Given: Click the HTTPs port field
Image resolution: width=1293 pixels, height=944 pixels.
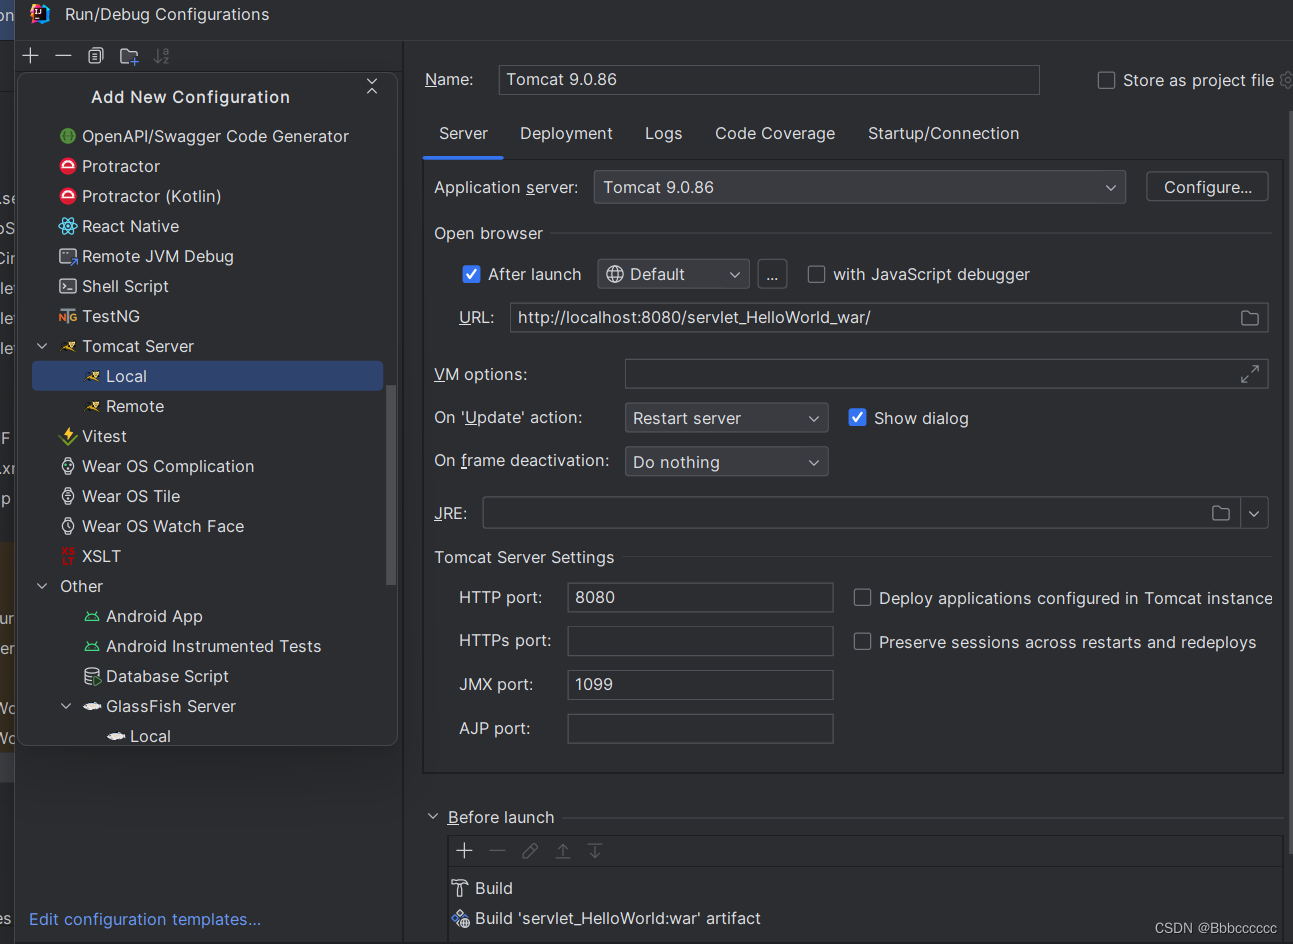Looking at the screenshot, I should 700,641.
